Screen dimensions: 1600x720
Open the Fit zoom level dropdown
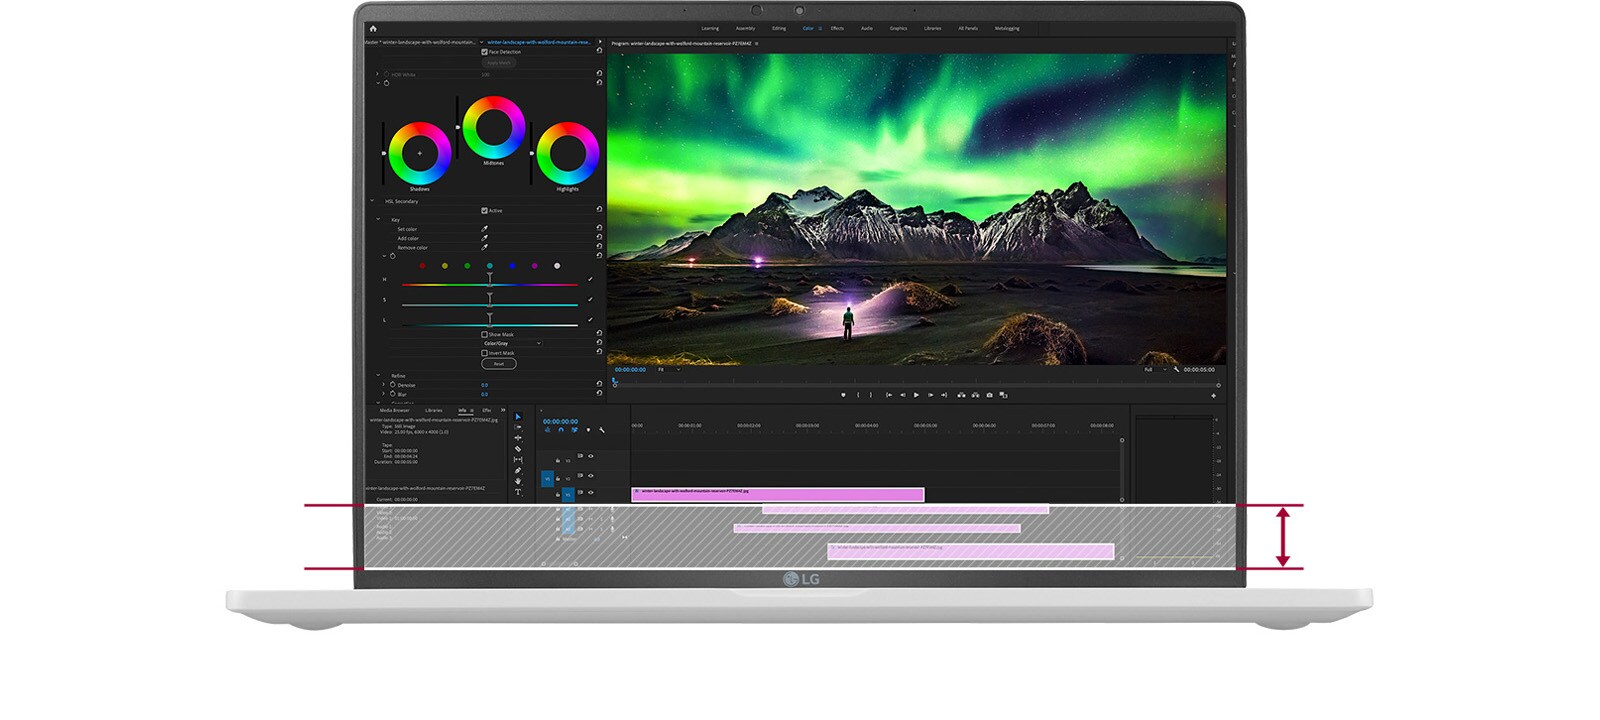tap(668, 370)
